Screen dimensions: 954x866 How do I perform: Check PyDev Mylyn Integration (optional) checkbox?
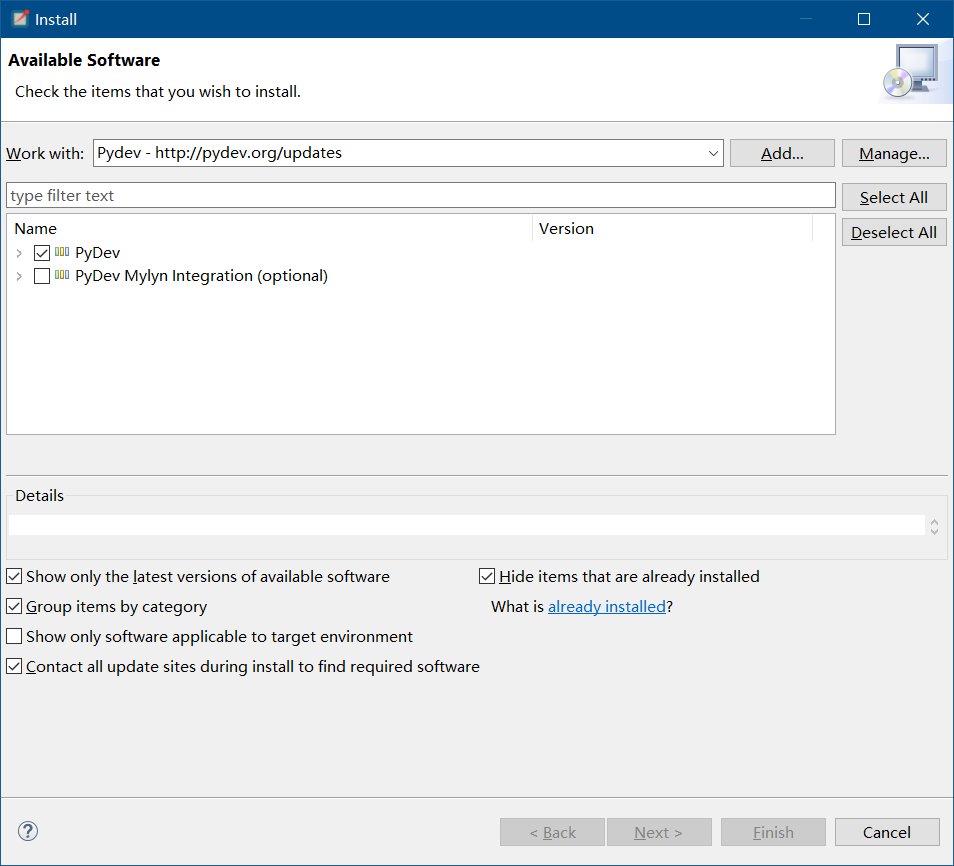point(42,276)
